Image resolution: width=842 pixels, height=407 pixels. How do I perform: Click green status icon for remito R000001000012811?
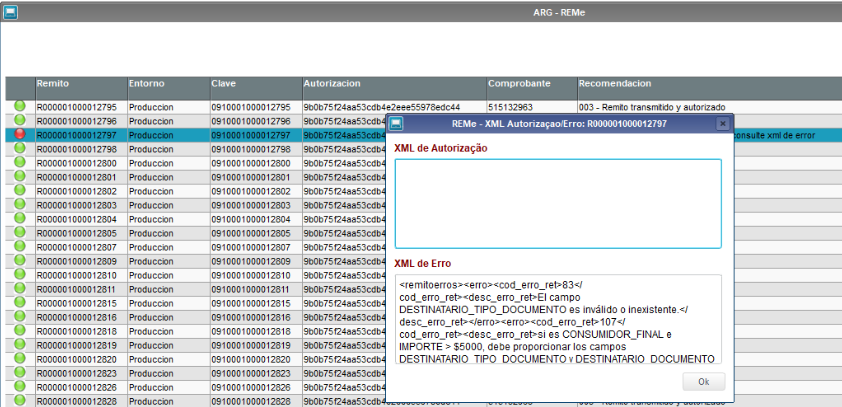click(x=20, y=288)
